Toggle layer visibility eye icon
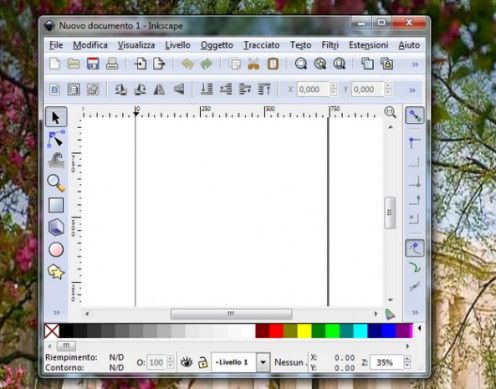 pos(186,362)
